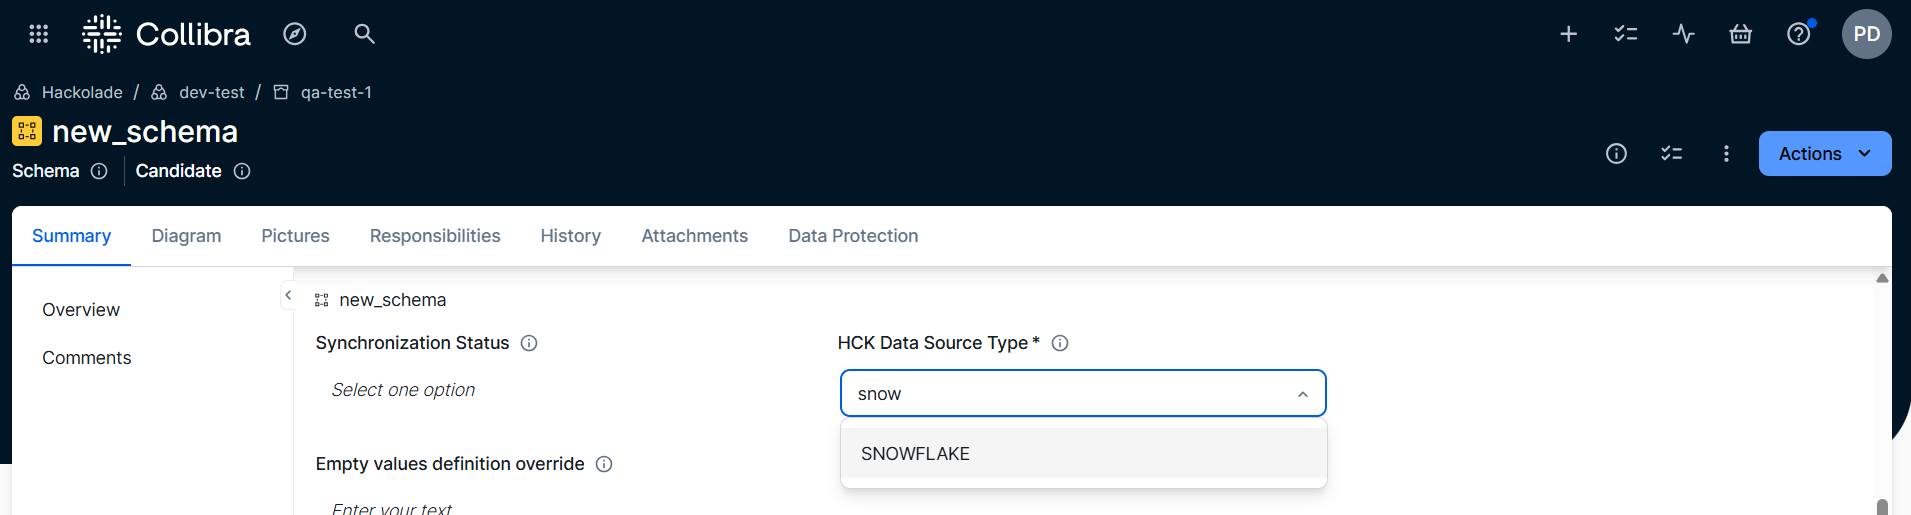Click the plus create icon
1911x515 pixels.
point(1568,34)
